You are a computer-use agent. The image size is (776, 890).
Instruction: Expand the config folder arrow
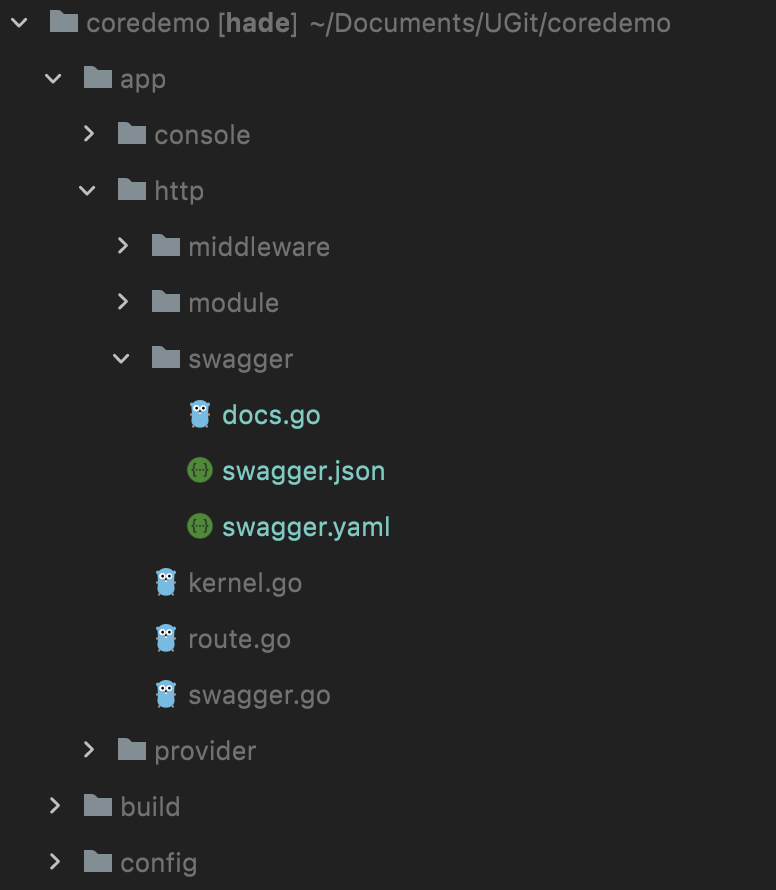(x=54, y=862)
